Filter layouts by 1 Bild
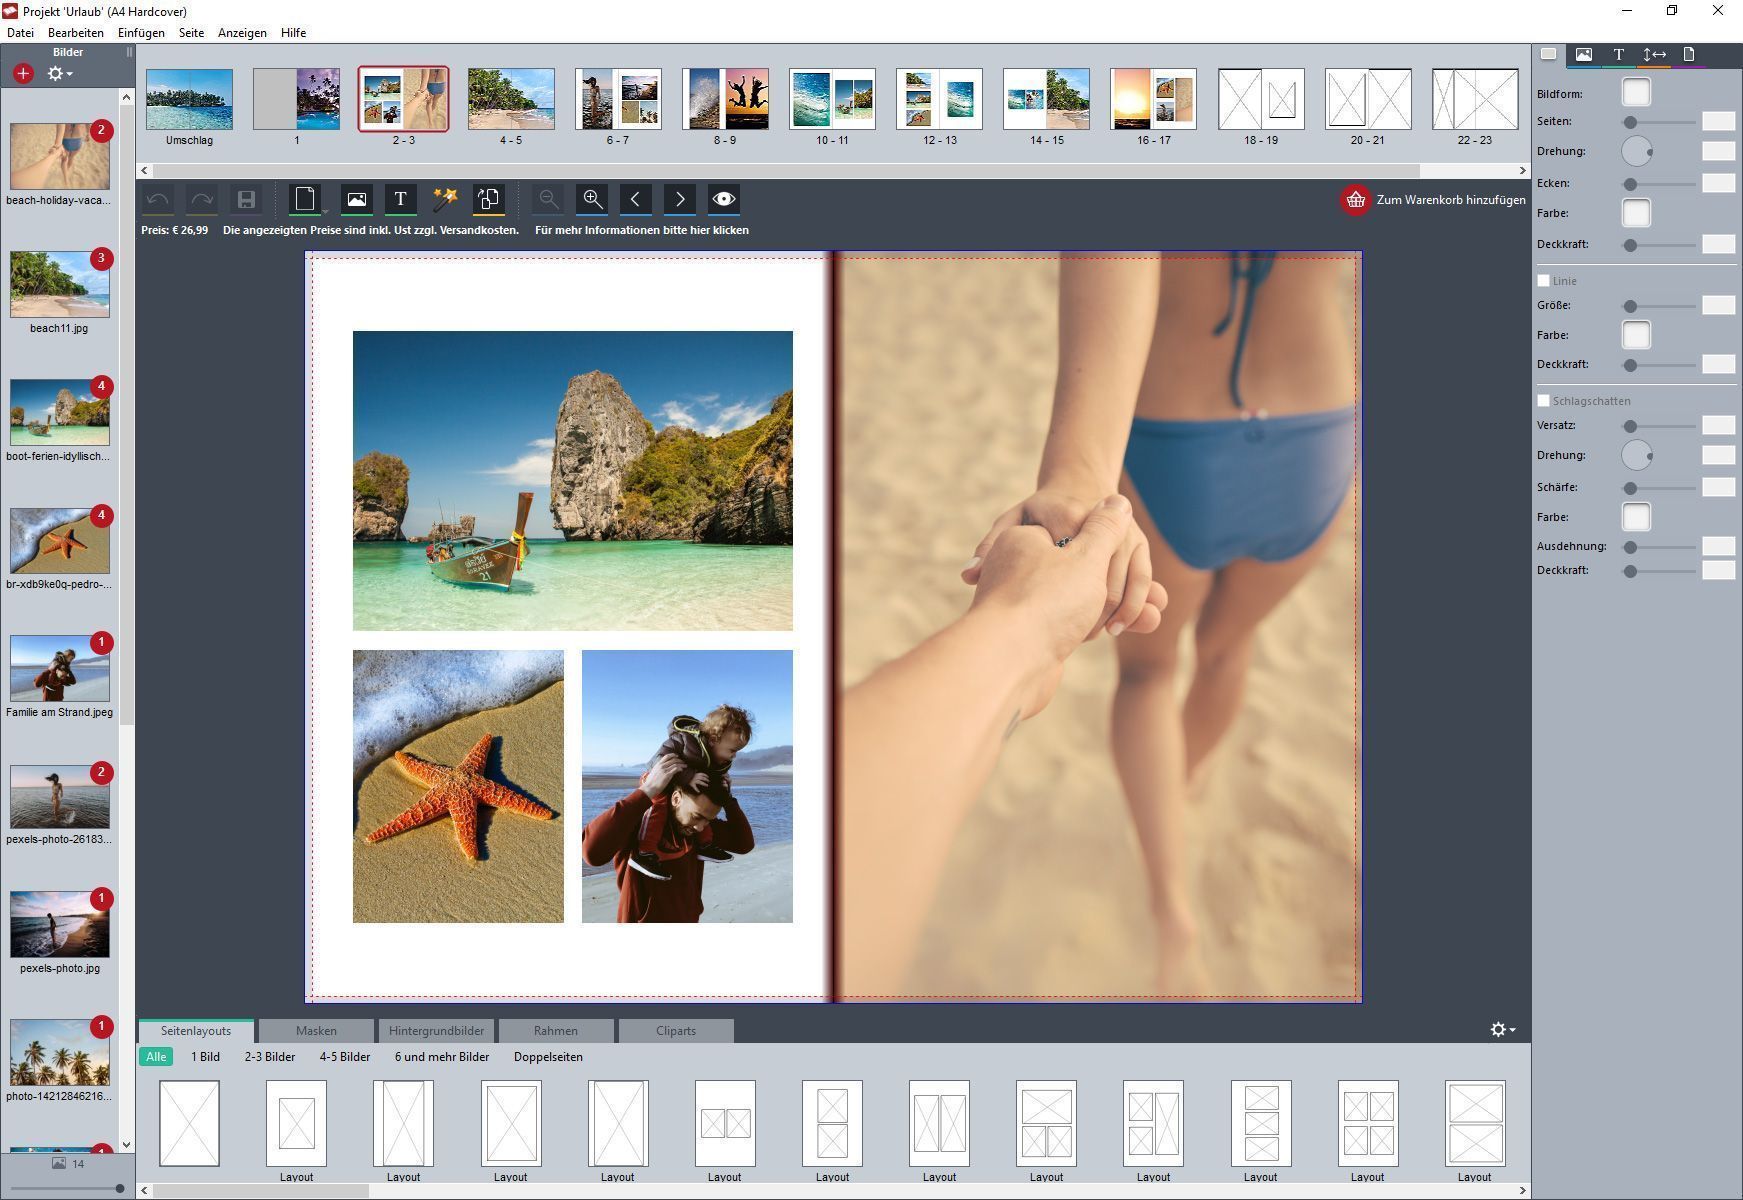Screen dimensions: 1743x1200 coord(205,1057)
